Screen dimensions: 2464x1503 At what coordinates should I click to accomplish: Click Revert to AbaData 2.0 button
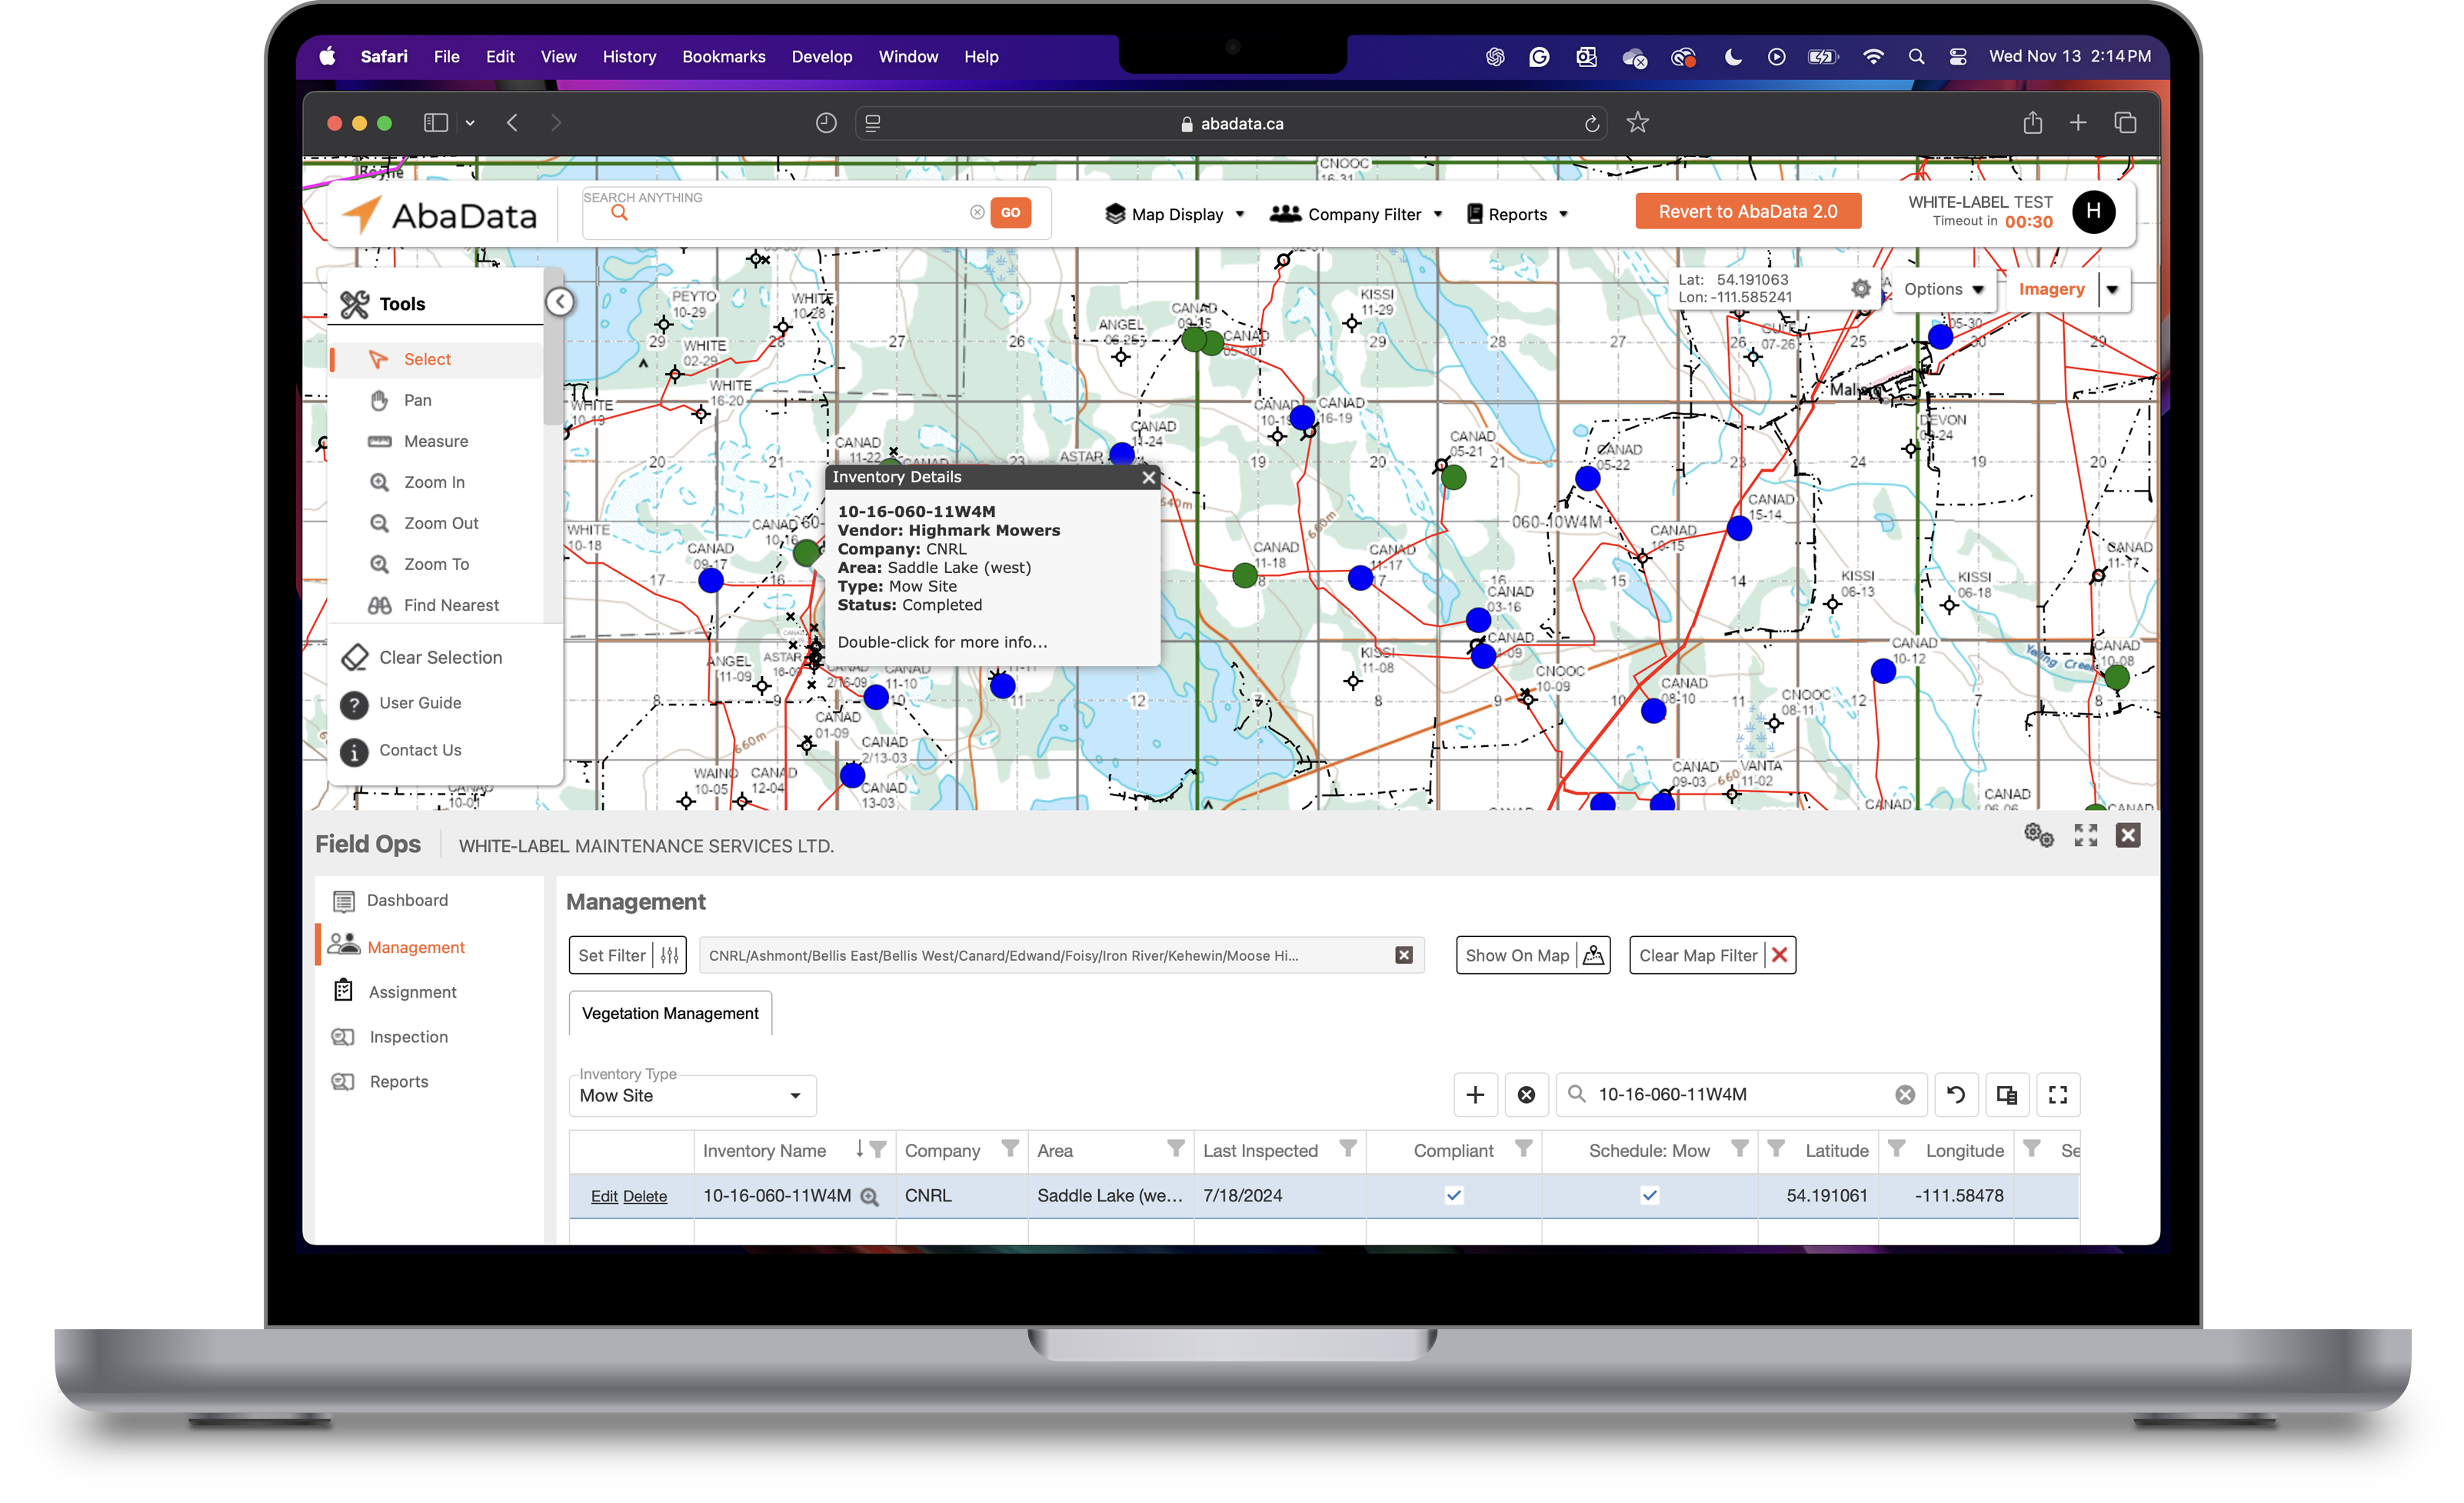tap(1747, 212)
